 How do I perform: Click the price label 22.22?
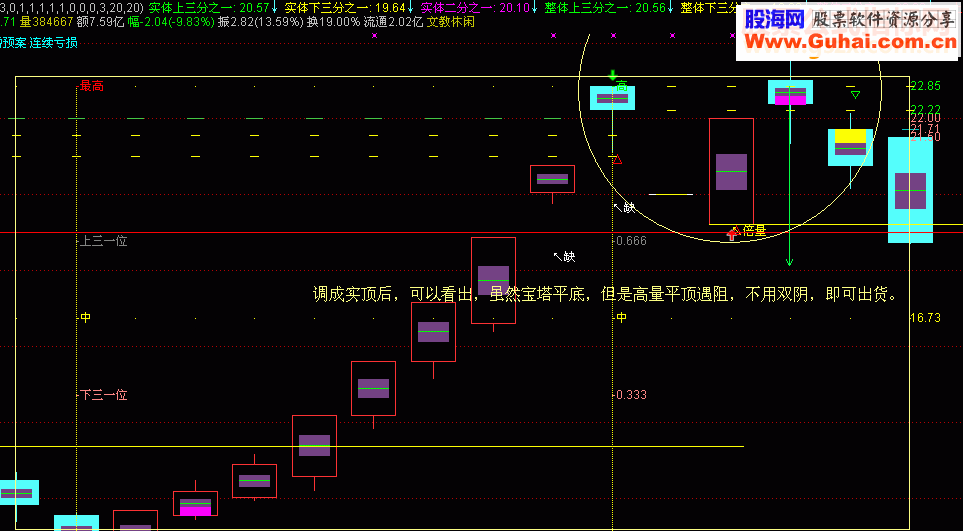click(925, 109)
